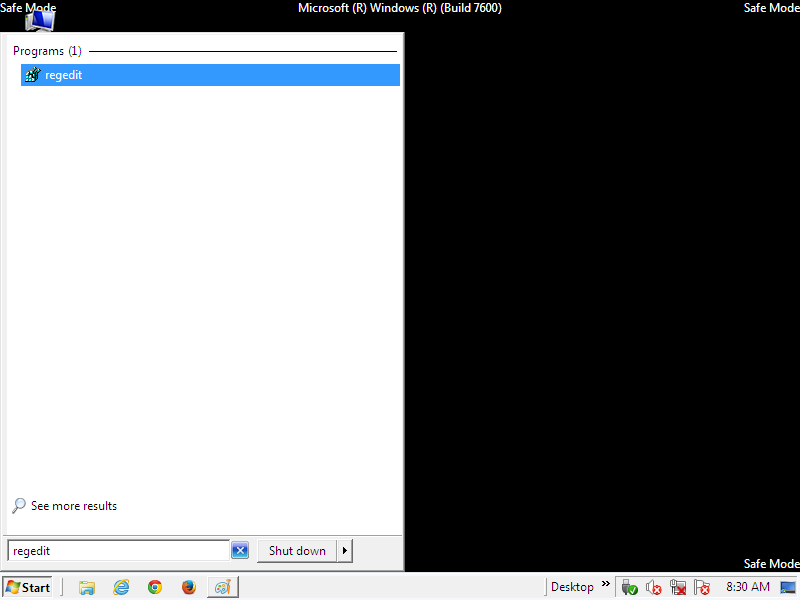Click the Programs (1) group header
Viewport: 800px width, 600px height.
(x=47, y=51)
